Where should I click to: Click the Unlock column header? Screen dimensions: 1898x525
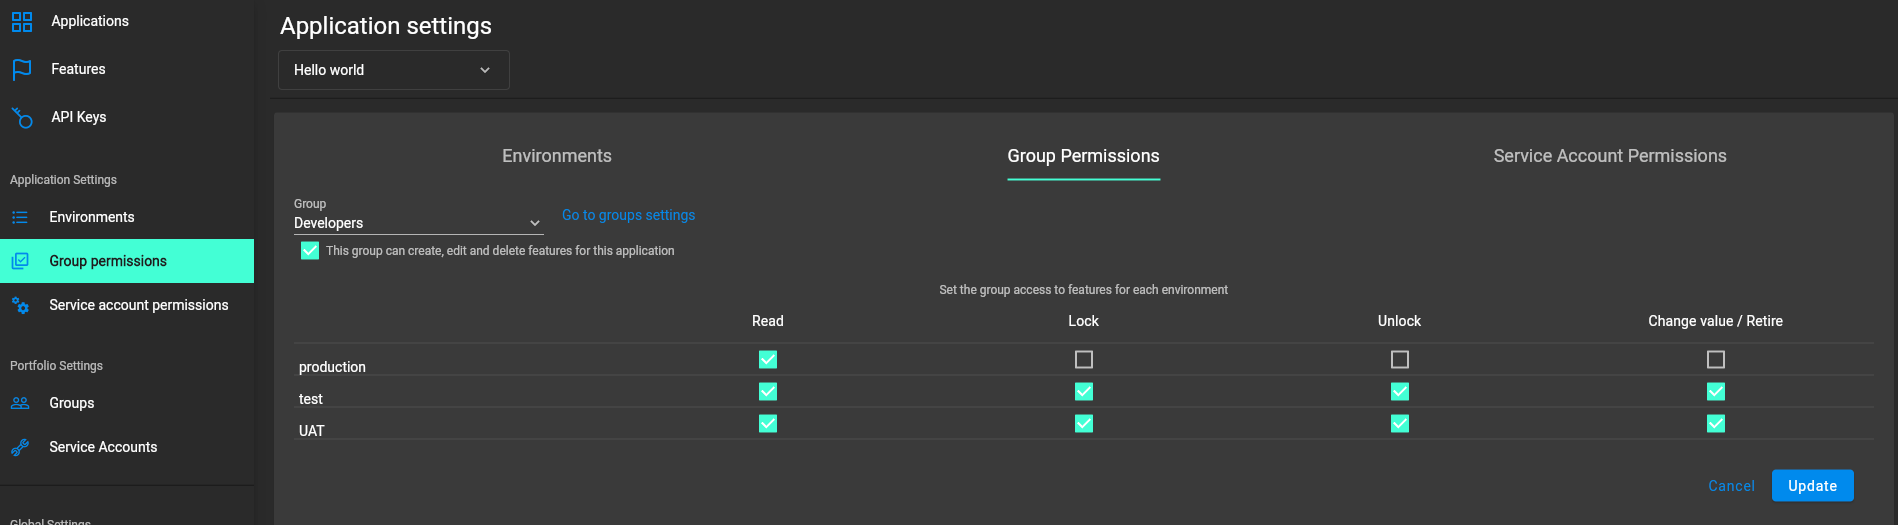tap(1399, 321)
